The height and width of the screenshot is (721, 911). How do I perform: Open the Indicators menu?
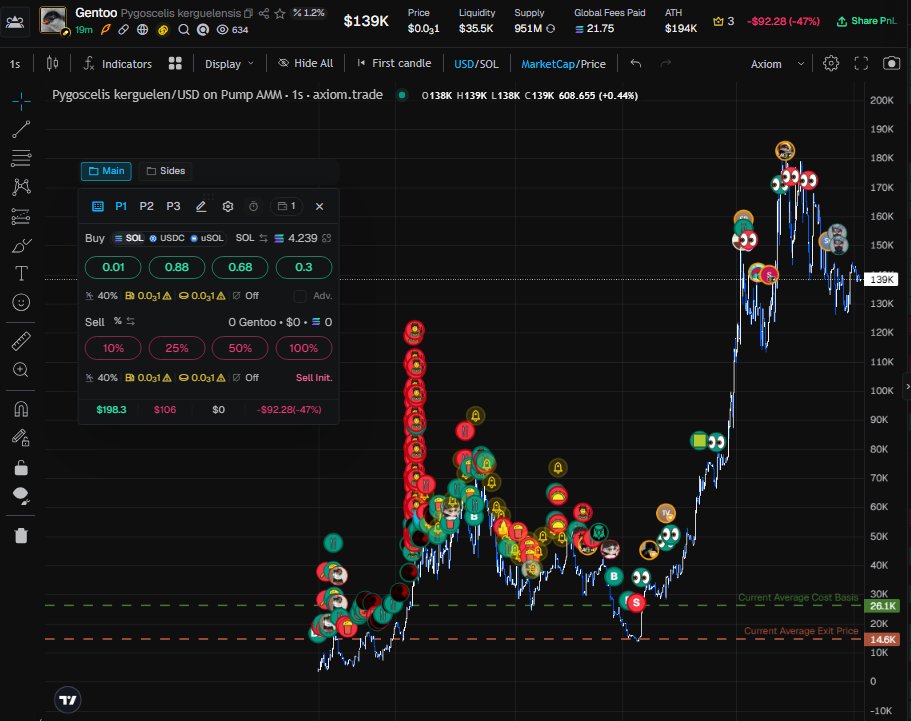pos(117,64)
